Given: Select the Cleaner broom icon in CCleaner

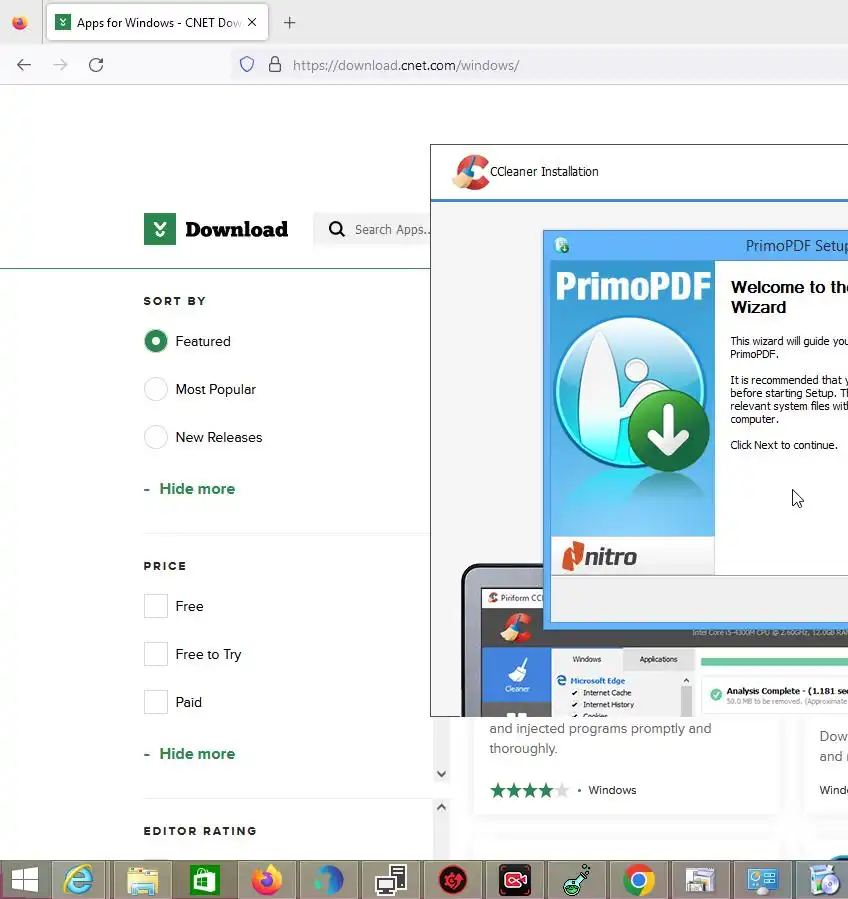Looking at the screenshot, I should click(x=517, y=674).
